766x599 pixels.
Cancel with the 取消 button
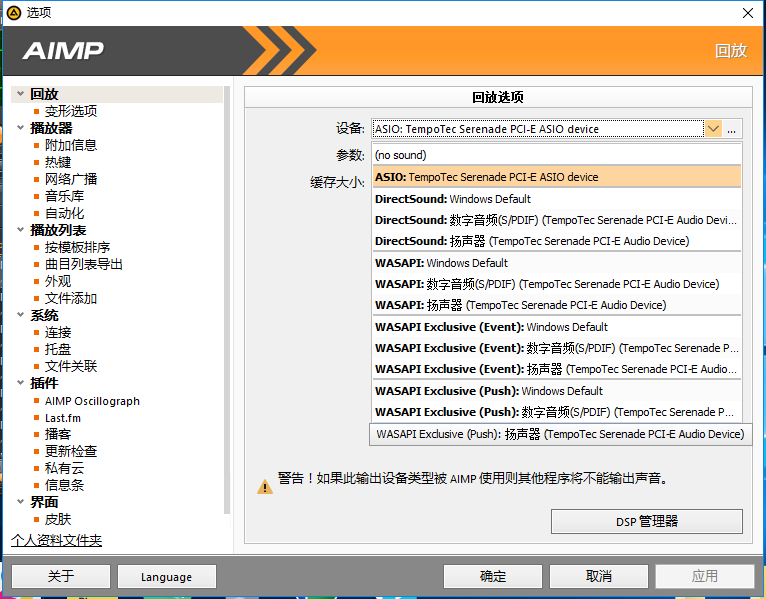point(598,577)
